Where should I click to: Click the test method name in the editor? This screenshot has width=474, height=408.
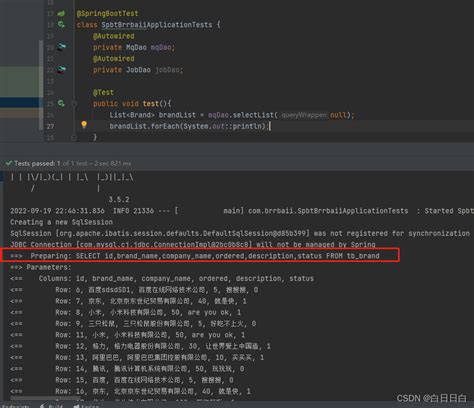(x=151, y=104)
